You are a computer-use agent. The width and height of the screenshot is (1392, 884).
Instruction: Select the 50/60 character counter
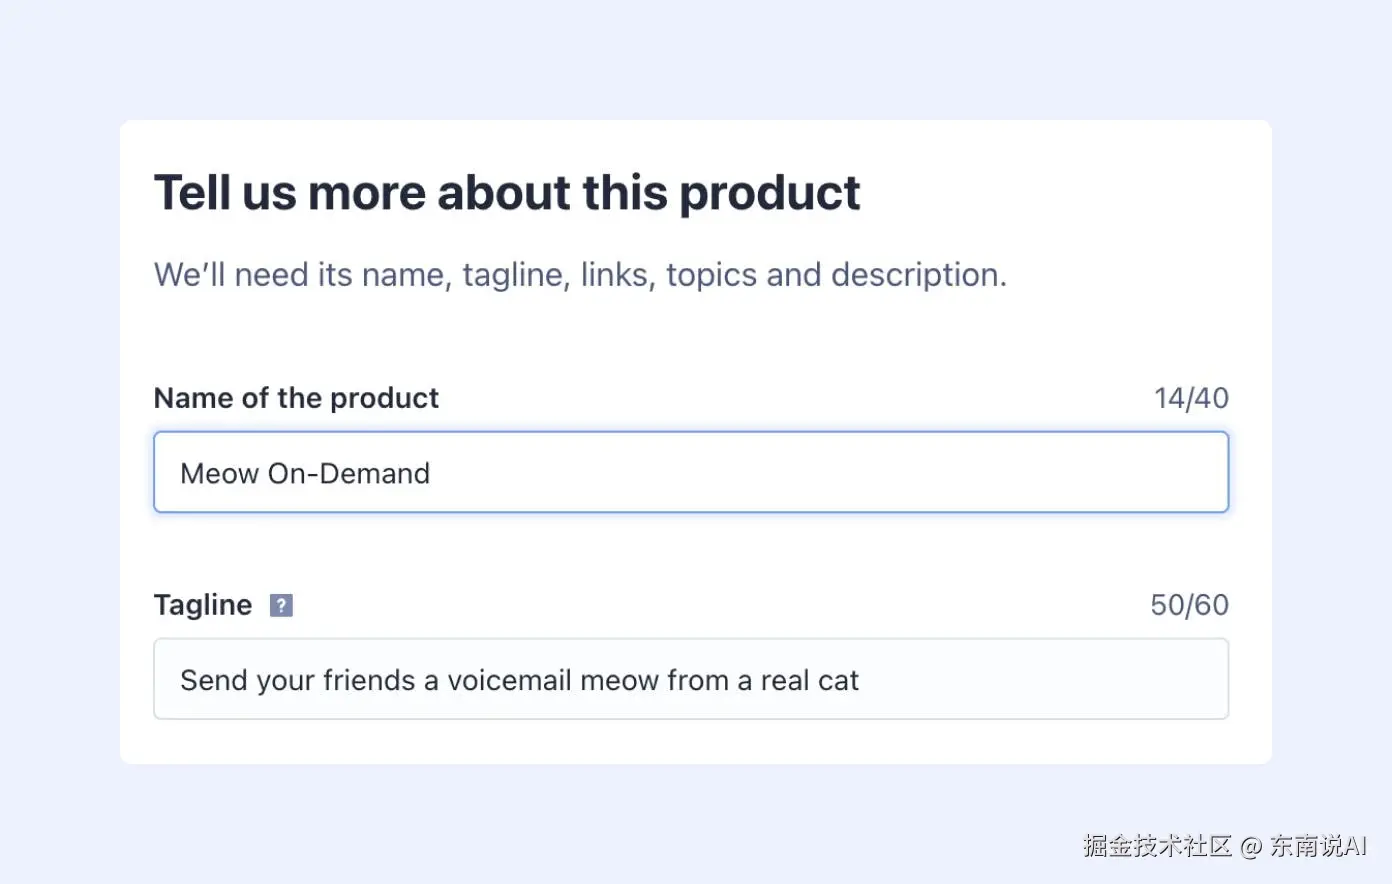[1189, 604]
